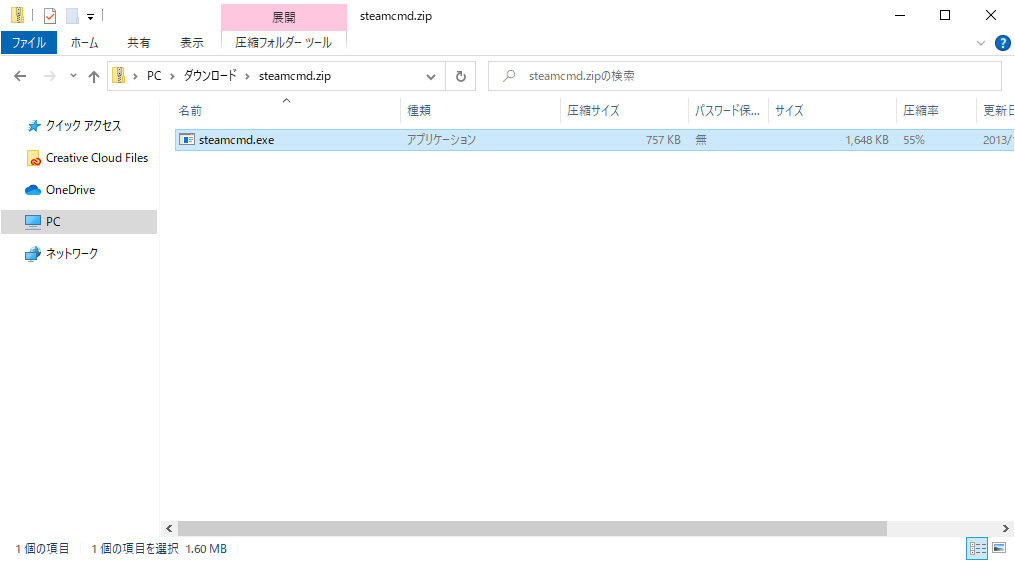Screen dimensions: 1015x561
Task: Open Help with the question mark icon
Action: click(1002, 43)
